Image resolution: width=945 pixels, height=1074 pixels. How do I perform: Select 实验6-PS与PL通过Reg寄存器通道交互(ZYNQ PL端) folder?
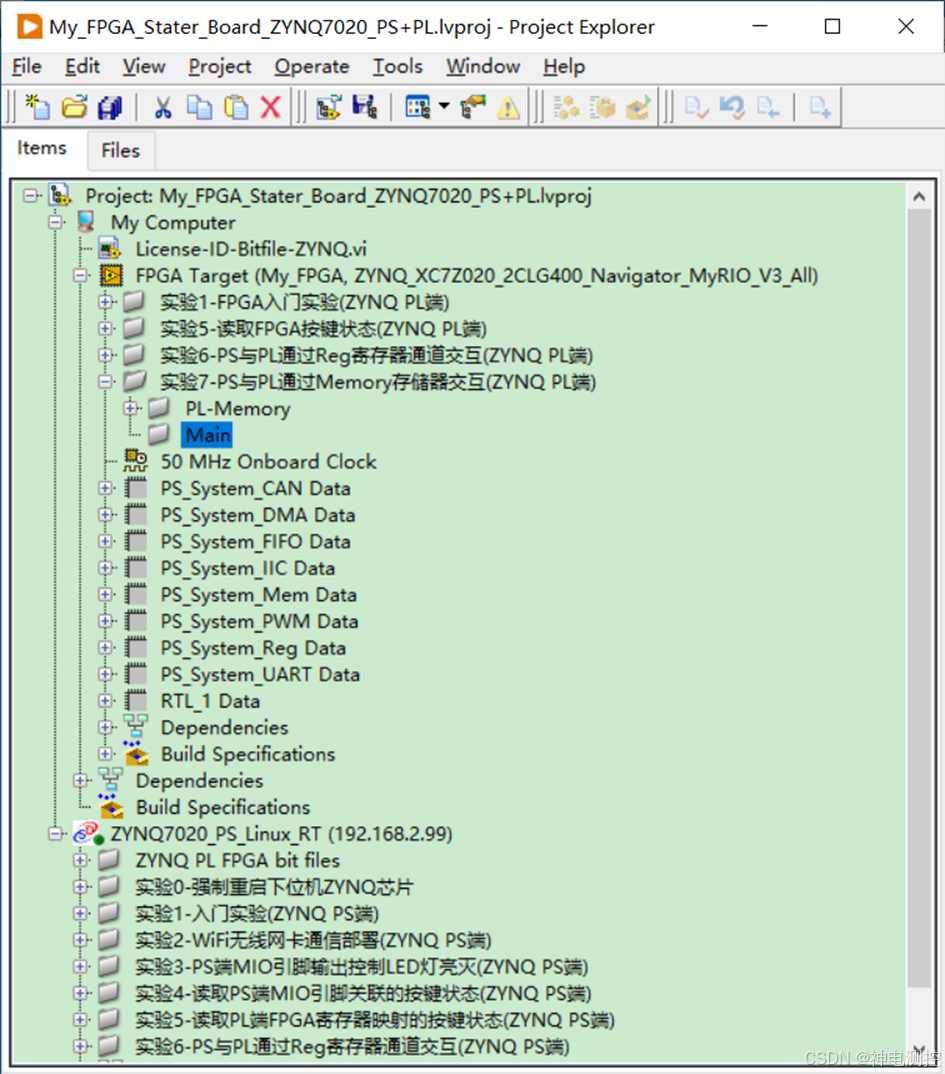(377, 355)
